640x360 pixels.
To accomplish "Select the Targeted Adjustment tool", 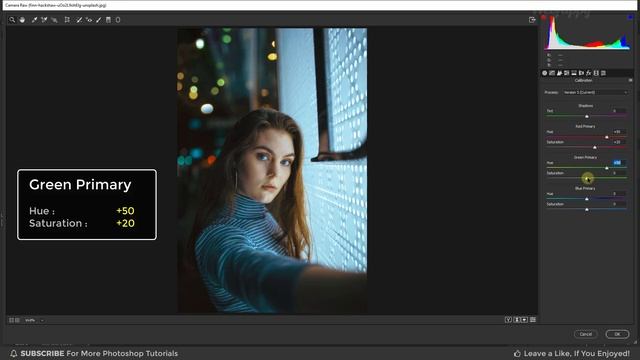I will click(54, 20).
